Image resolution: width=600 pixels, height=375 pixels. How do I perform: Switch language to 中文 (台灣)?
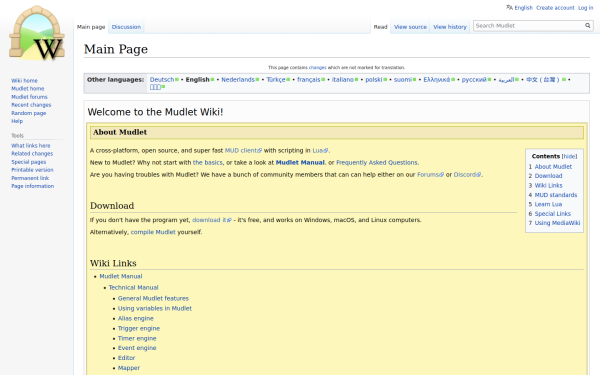coord(543,80)
